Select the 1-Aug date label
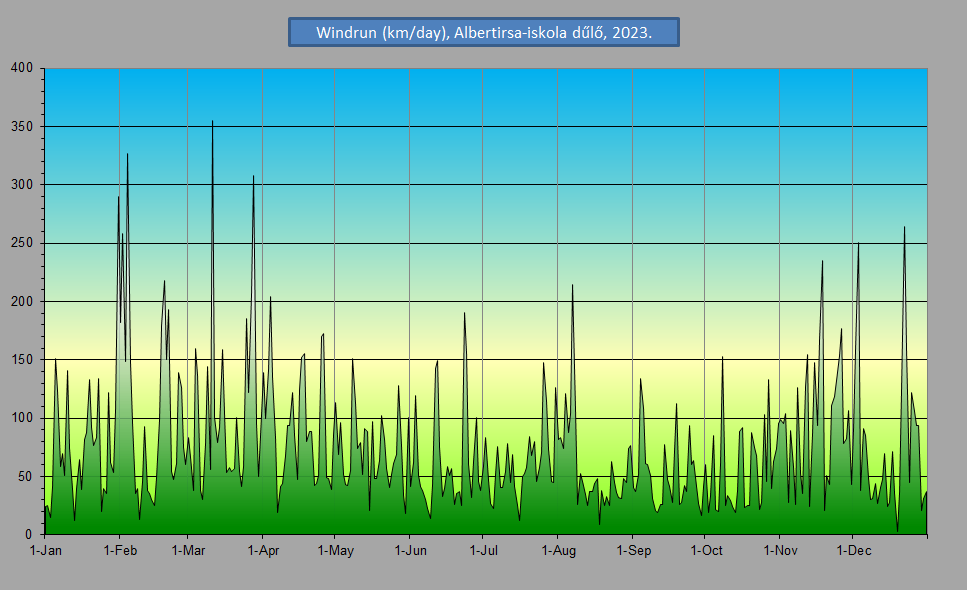Image resolution: width=967 pixels, height=590 pixels. point(558,550)
